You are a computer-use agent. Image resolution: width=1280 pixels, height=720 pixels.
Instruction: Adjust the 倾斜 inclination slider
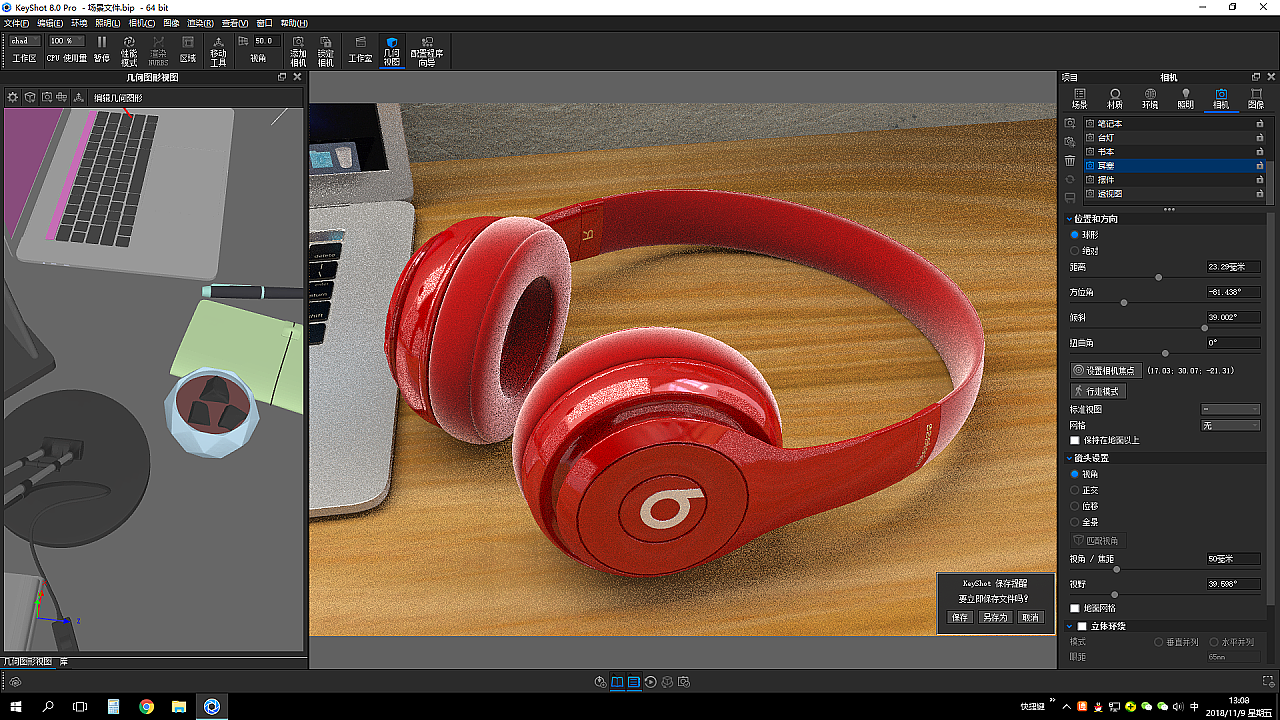point(1204,327)
